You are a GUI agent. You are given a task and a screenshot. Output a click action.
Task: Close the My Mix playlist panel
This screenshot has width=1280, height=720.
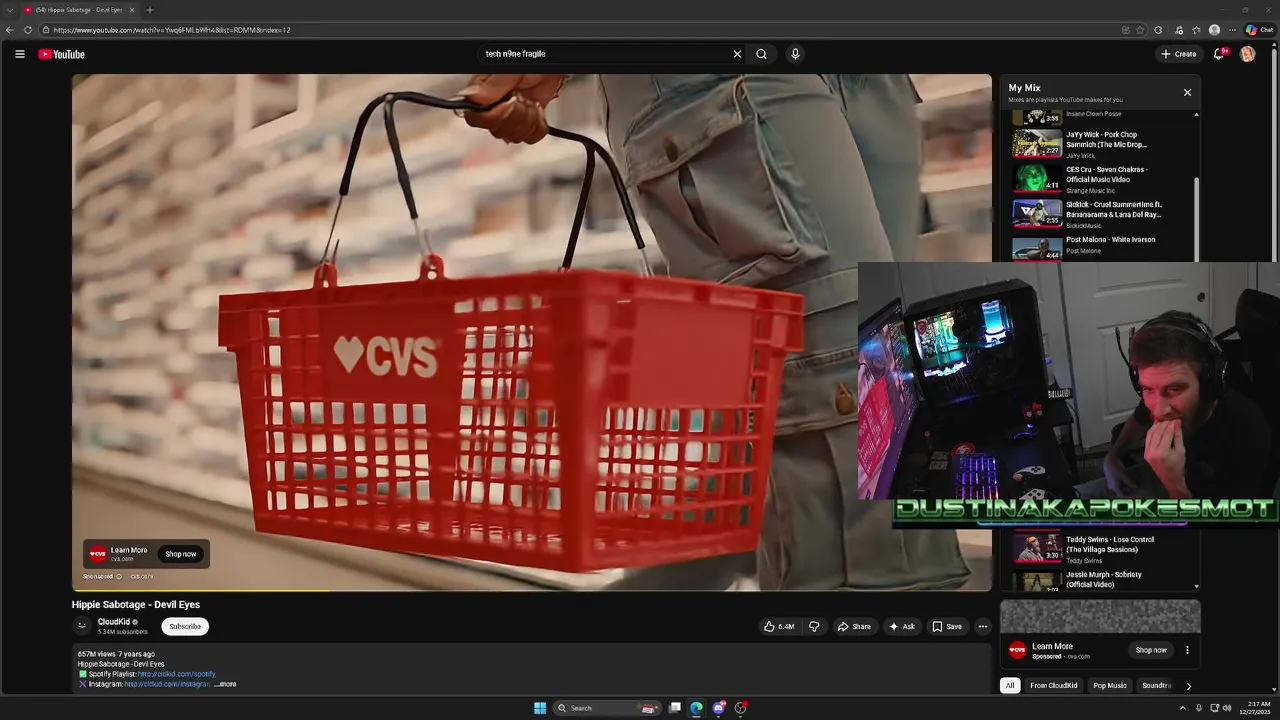coord(1187,92)
